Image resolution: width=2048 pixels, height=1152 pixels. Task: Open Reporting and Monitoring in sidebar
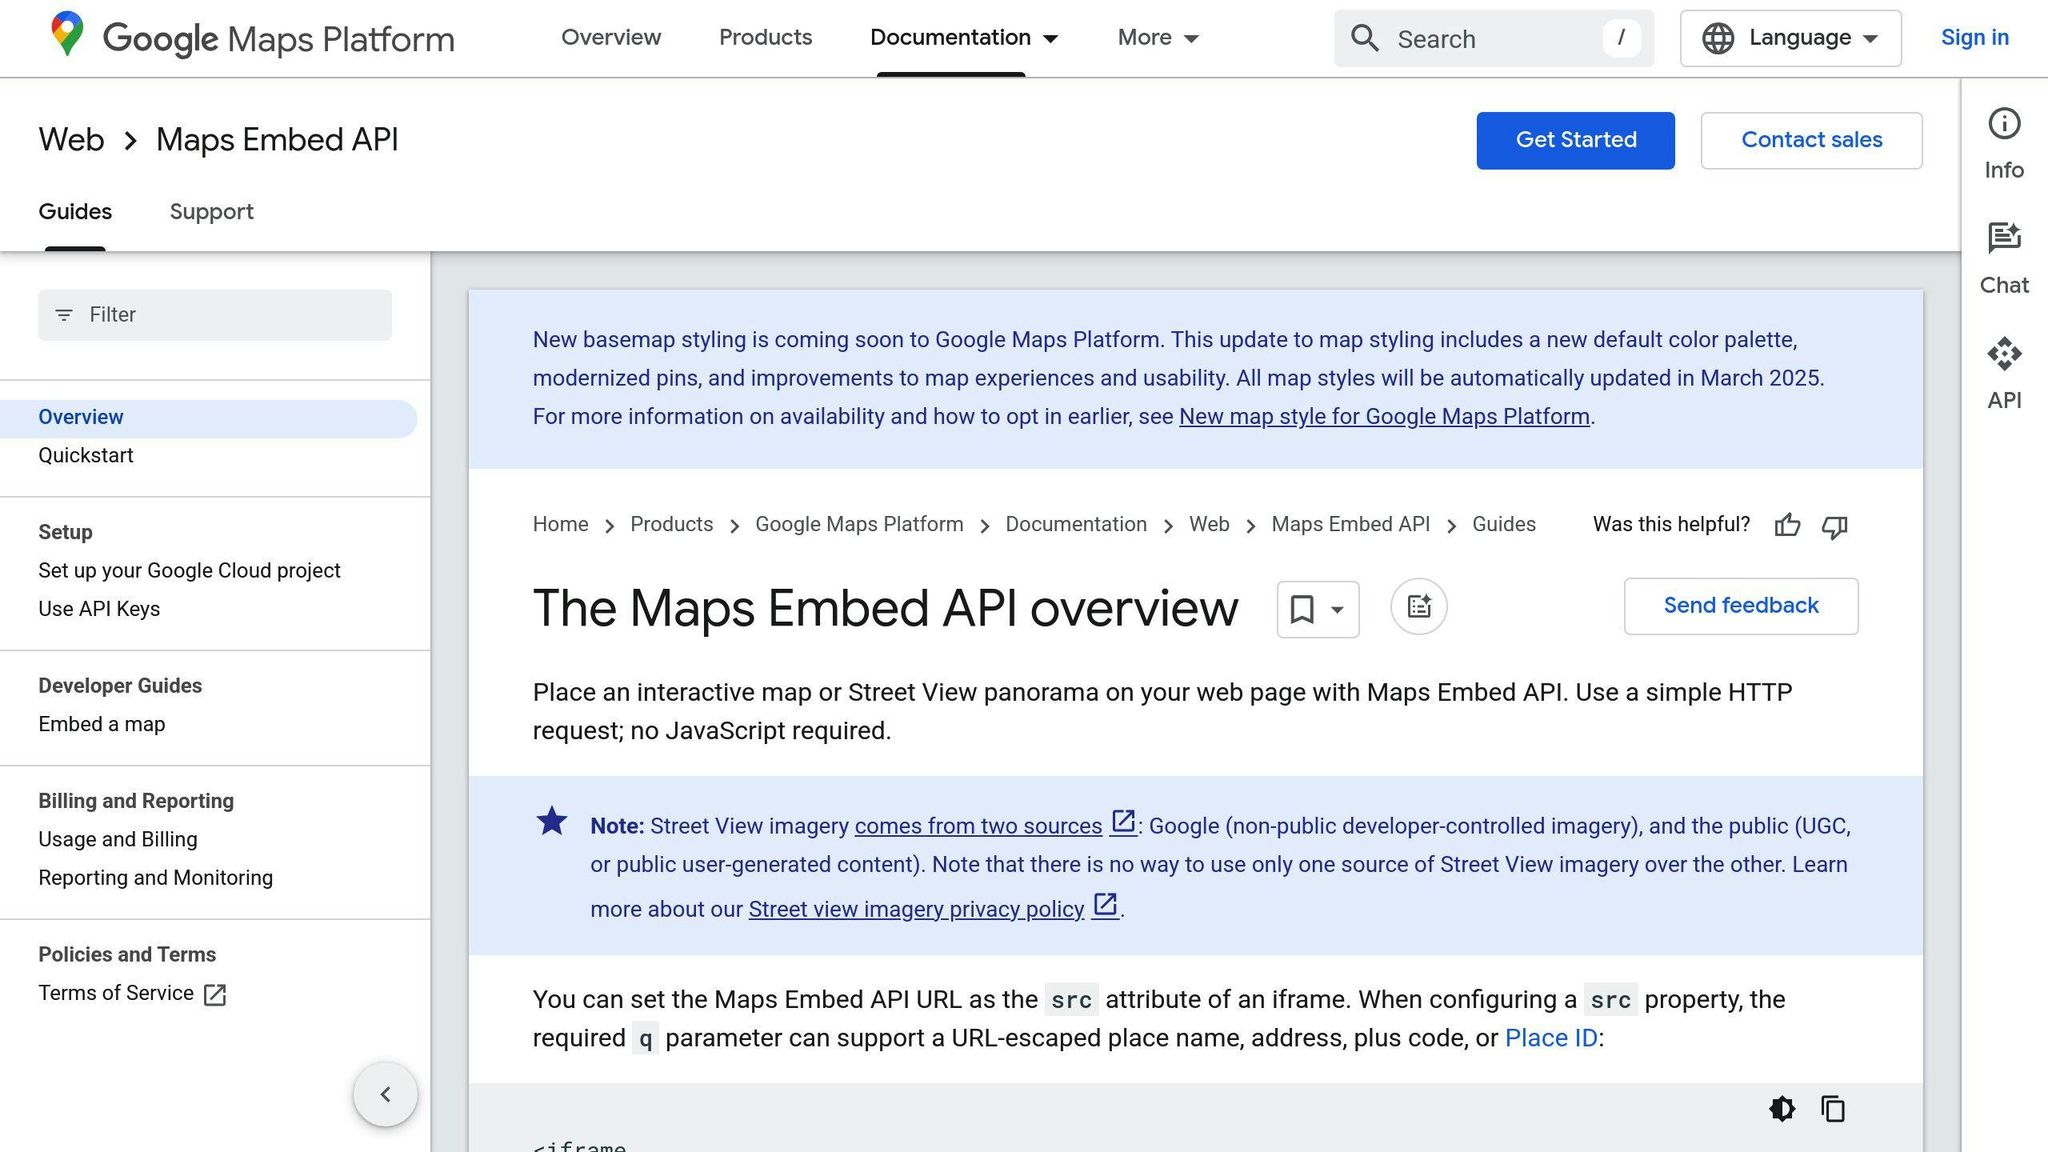155,878
